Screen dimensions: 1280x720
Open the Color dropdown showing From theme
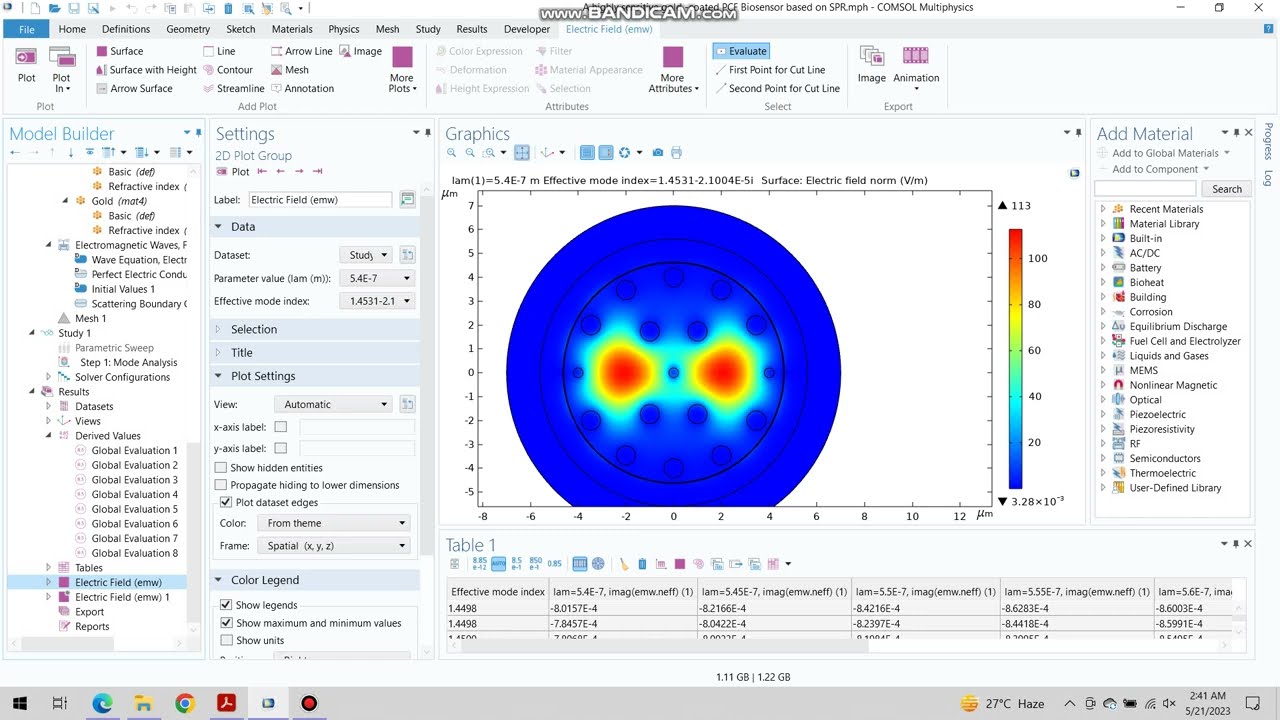[x=333, y=523]
